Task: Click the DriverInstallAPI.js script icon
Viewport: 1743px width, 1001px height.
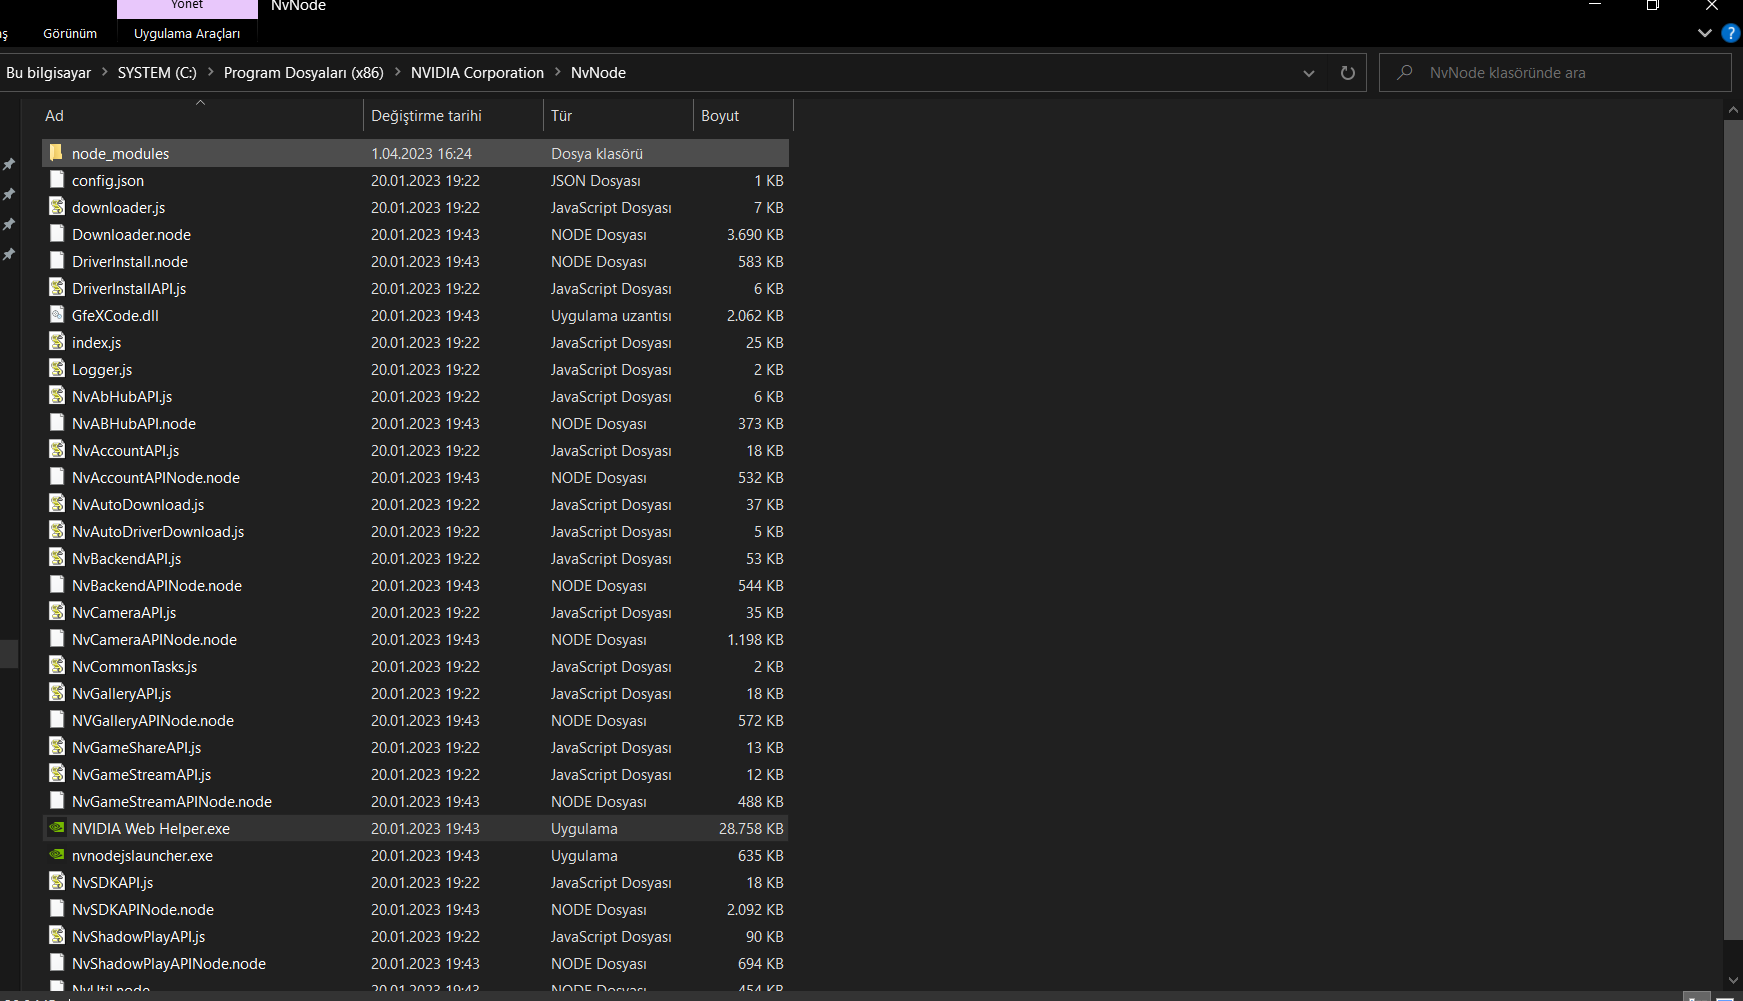Action: (57, 288)
